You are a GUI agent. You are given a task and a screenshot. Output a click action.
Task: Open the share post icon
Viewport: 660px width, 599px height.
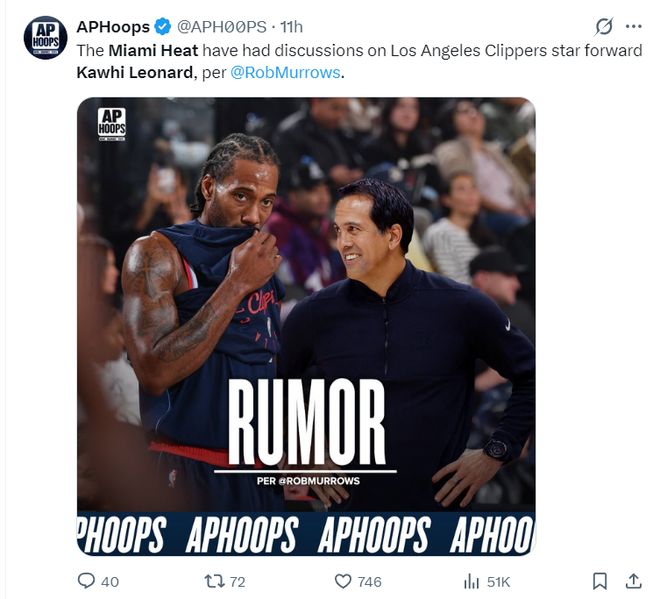633,581
